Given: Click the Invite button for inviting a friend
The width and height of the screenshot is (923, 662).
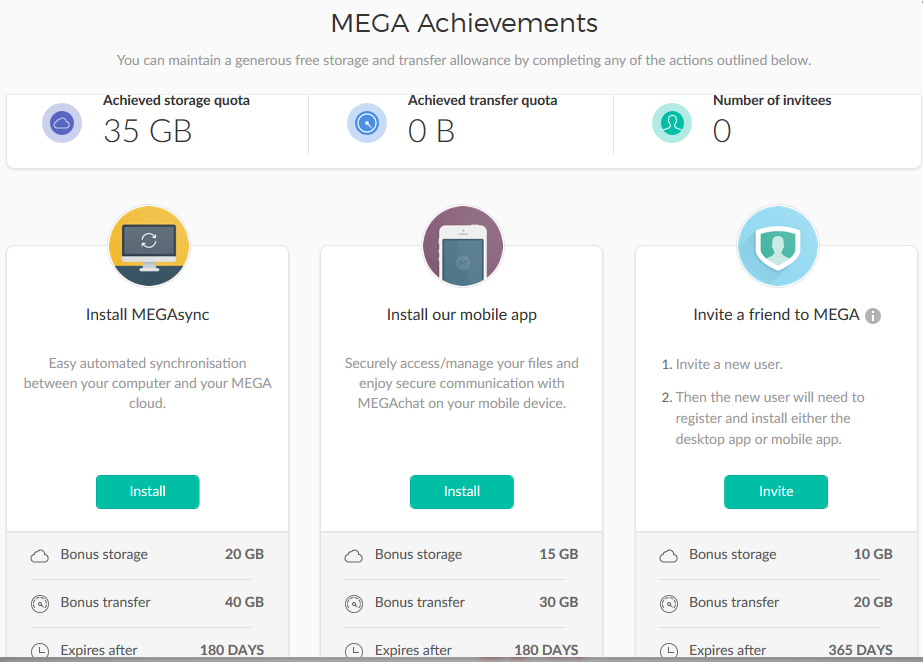Looking at the screenshot, I should (775, 491).
